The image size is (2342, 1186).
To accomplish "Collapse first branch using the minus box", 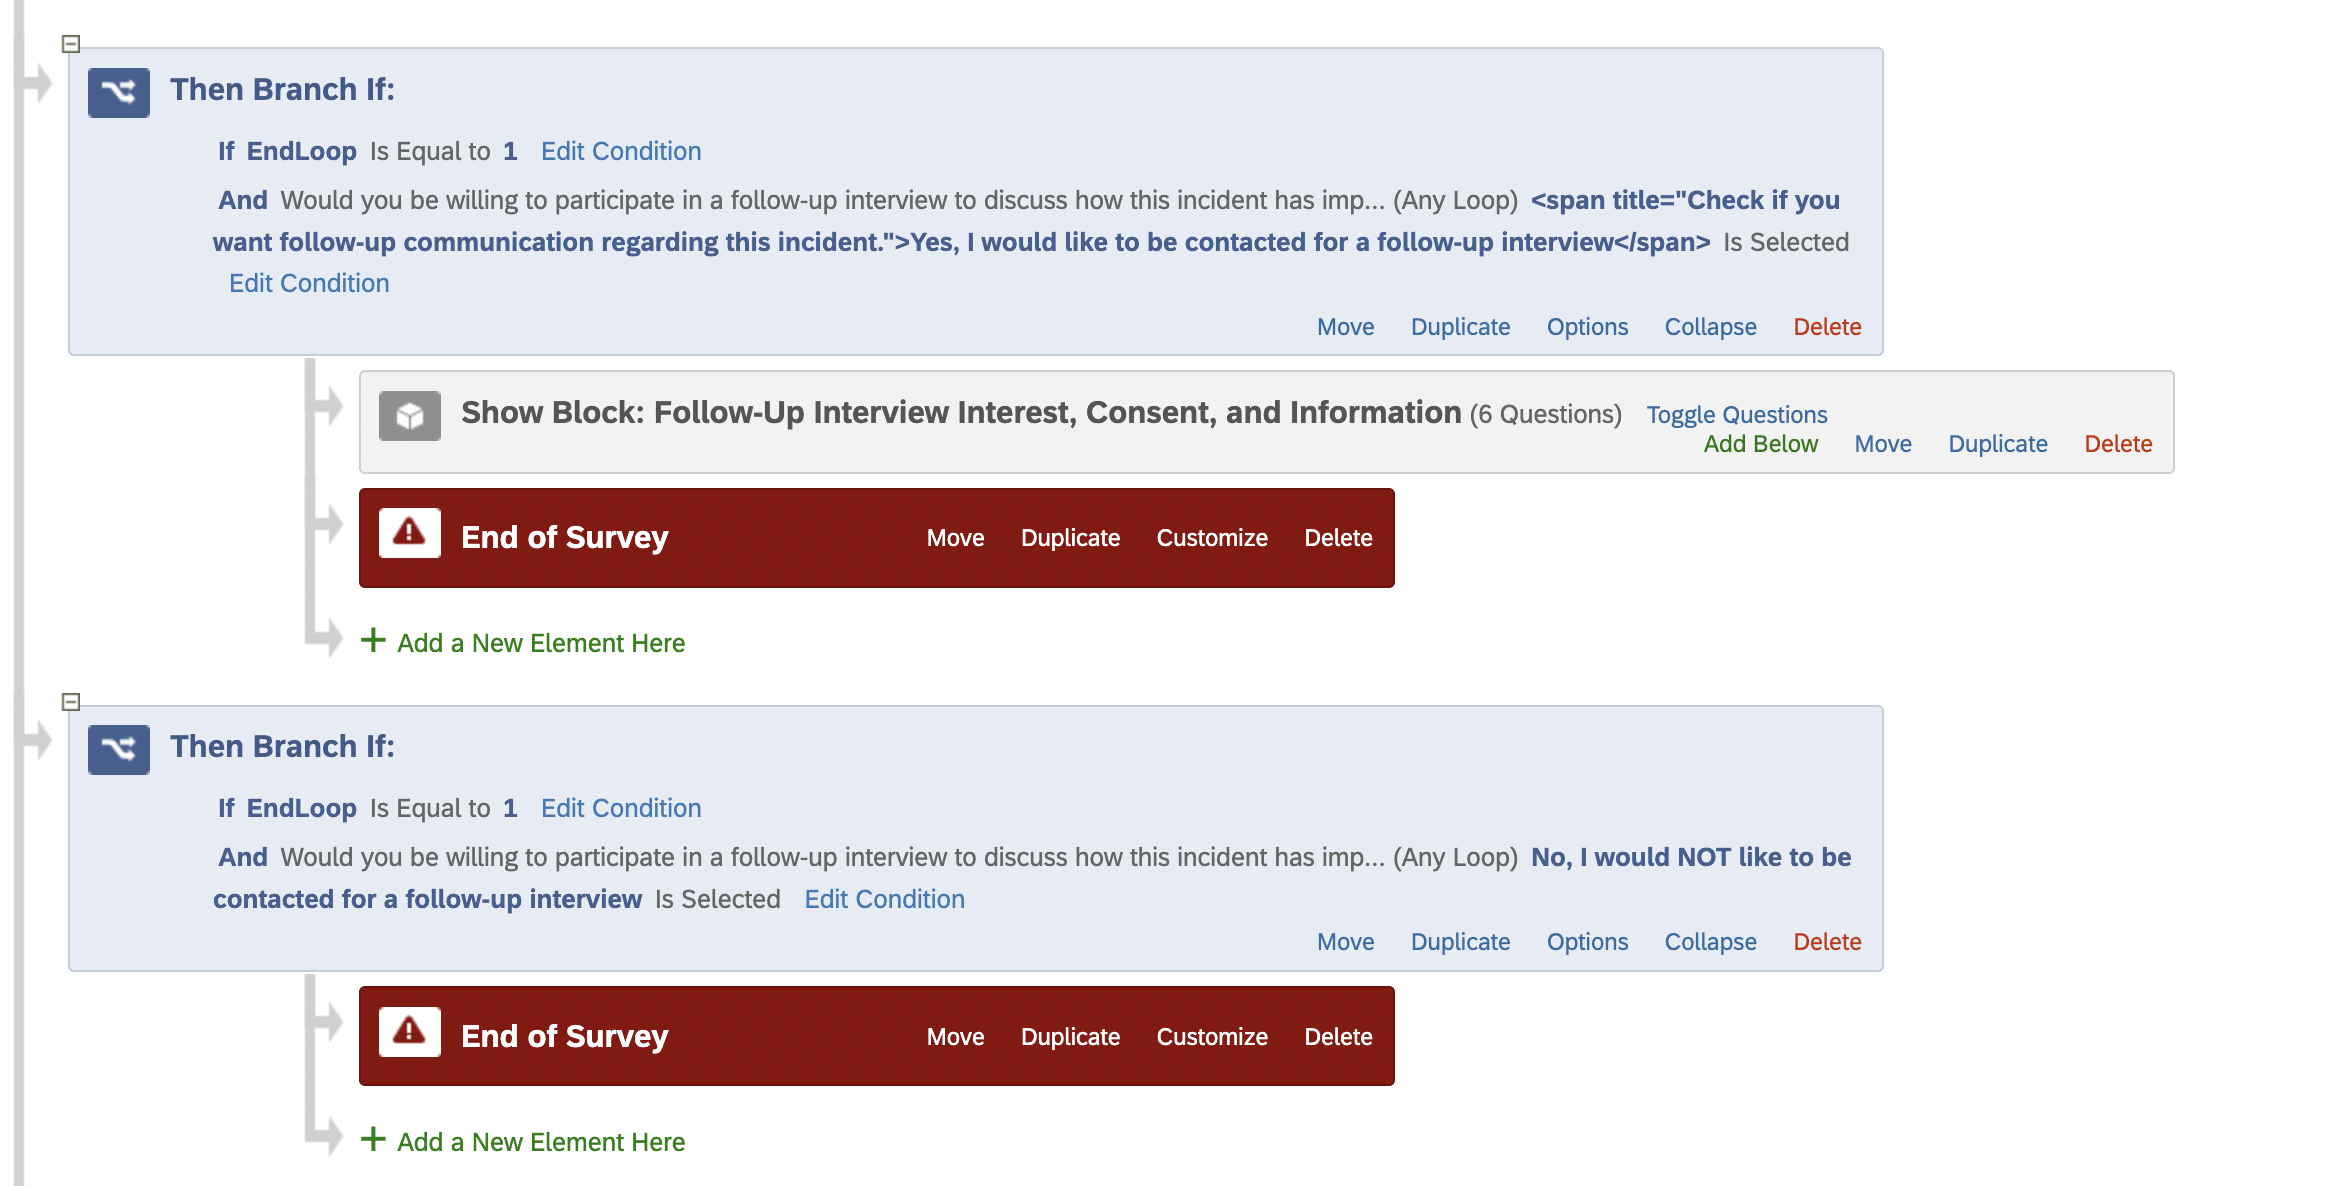I will [x=71, y=44].
